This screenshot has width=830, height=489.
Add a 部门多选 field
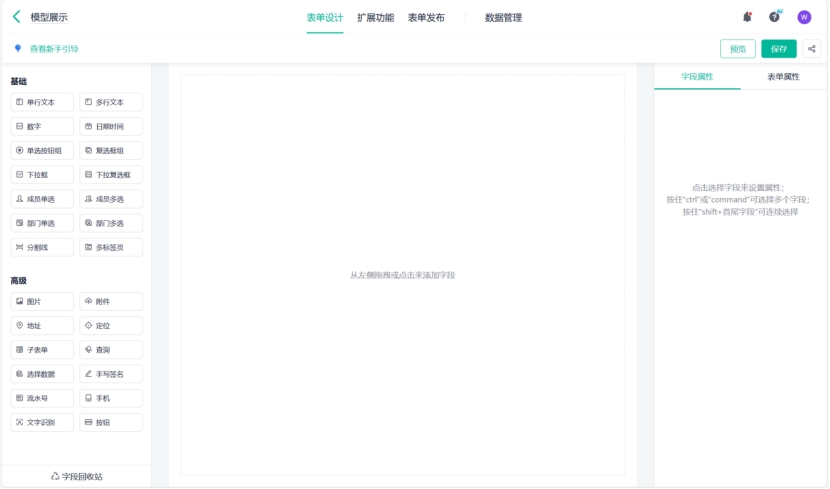click(x=111, y=223)
